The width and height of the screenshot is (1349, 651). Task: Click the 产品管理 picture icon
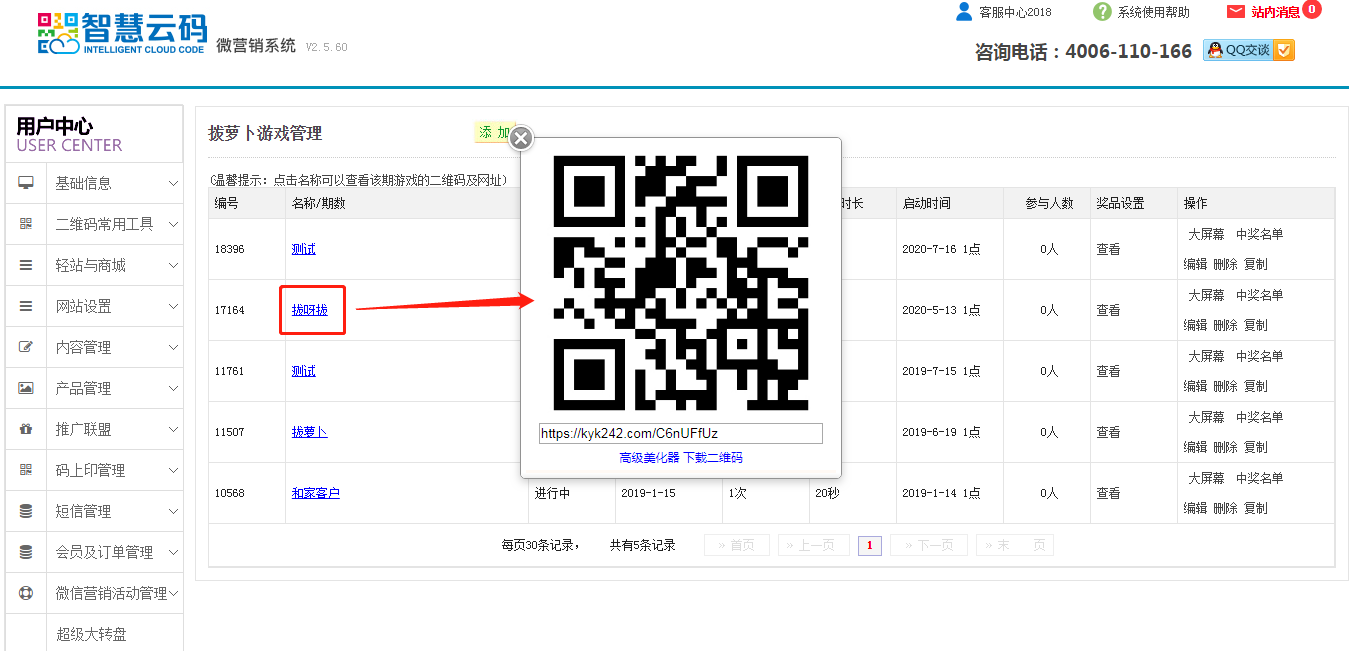coord(26,388)
